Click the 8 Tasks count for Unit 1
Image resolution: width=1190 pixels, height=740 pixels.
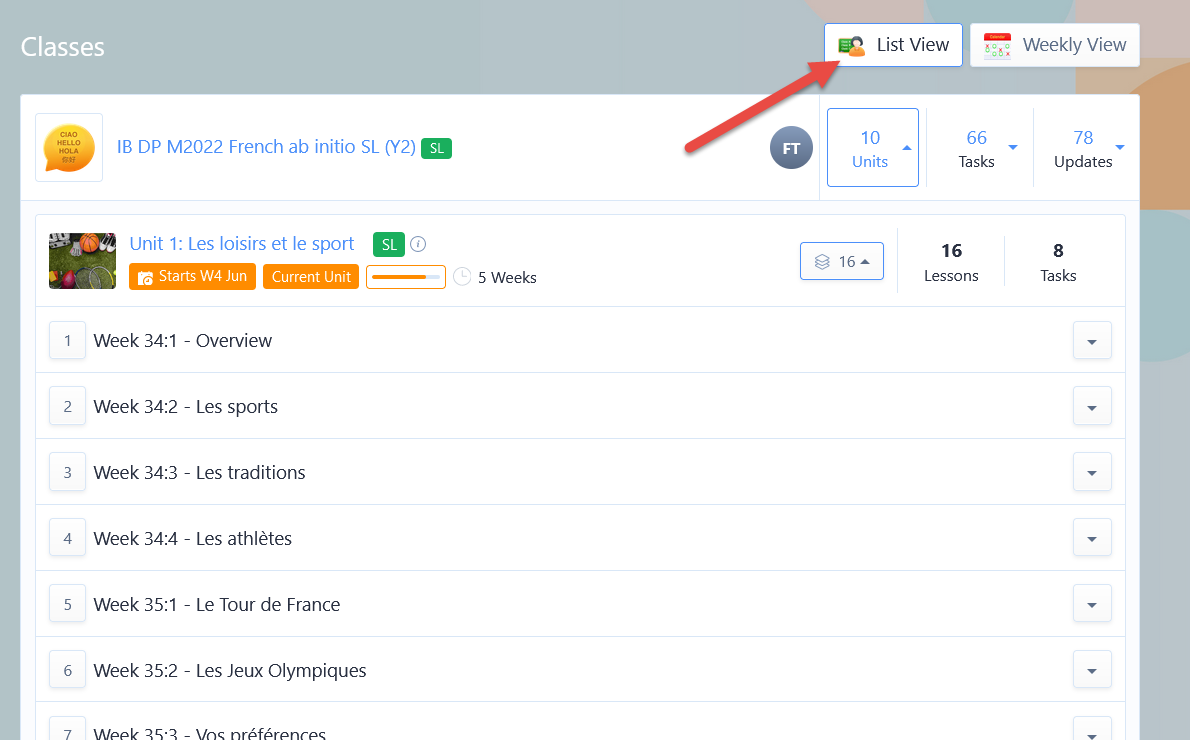(1058, 262)
